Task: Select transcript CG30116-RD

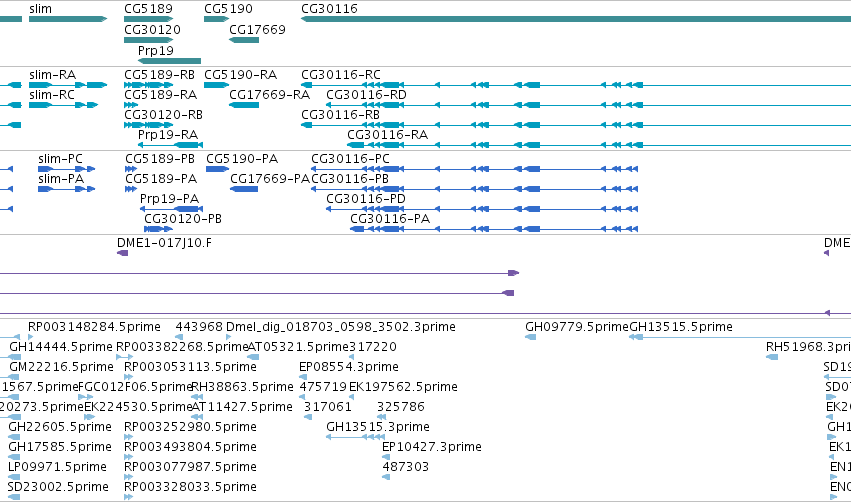Action: tap(366, 94)
